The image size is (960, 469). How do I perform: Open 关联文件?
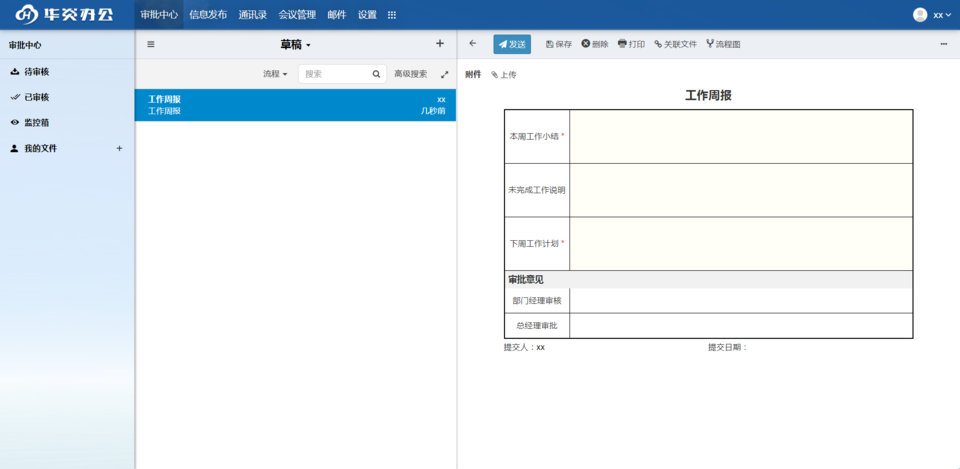click(675, 44)
